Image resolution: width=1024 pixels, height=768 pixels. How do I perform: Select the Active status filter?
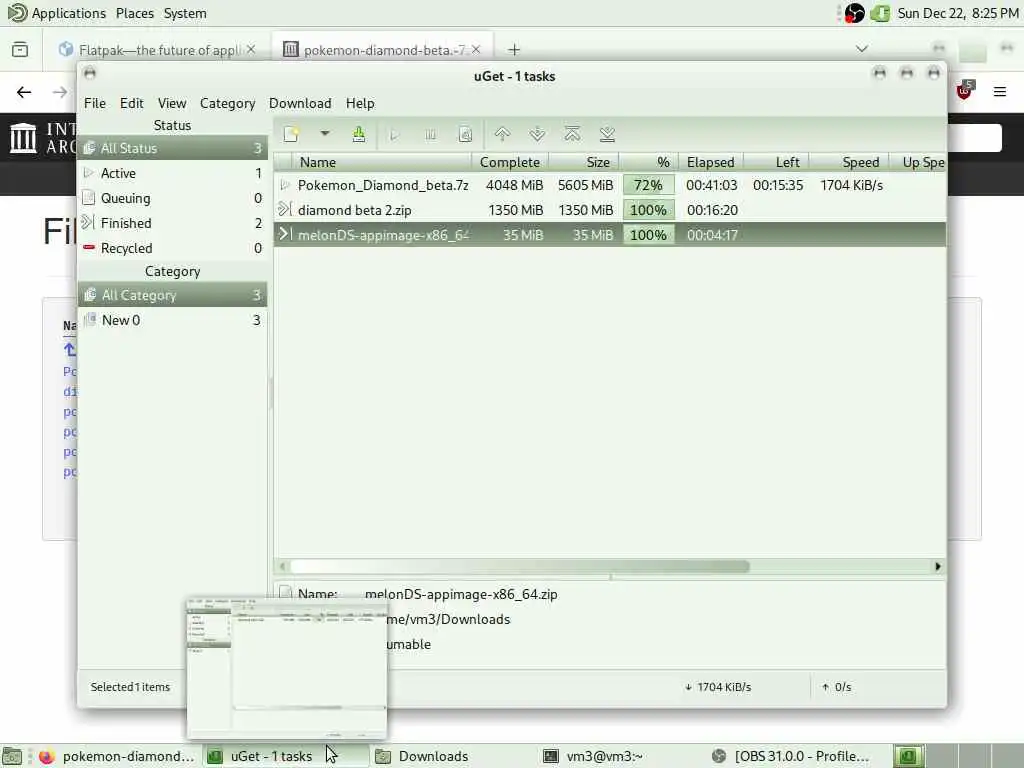click(172, 173)
